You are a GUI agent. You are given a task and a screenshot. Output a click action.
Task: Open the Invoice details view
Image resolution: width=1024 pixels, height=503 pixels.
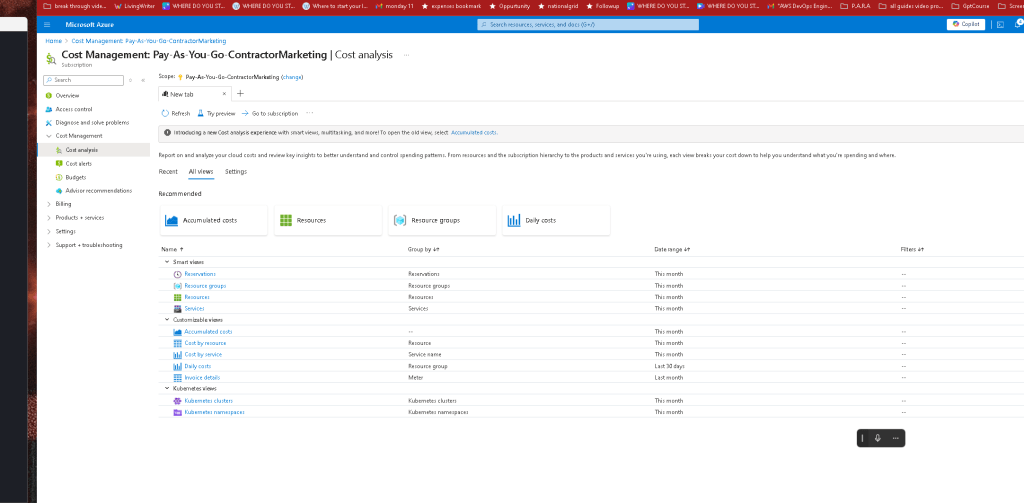(202, 378)
